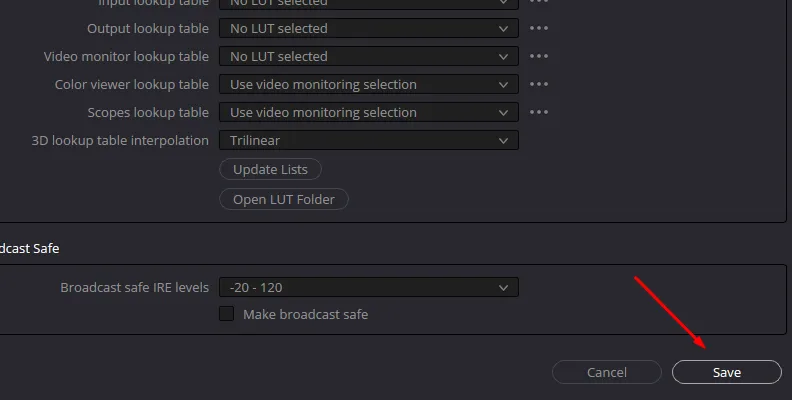Save the project settings
Viewport: 792px width, 400px height.
tap(727, 372)
